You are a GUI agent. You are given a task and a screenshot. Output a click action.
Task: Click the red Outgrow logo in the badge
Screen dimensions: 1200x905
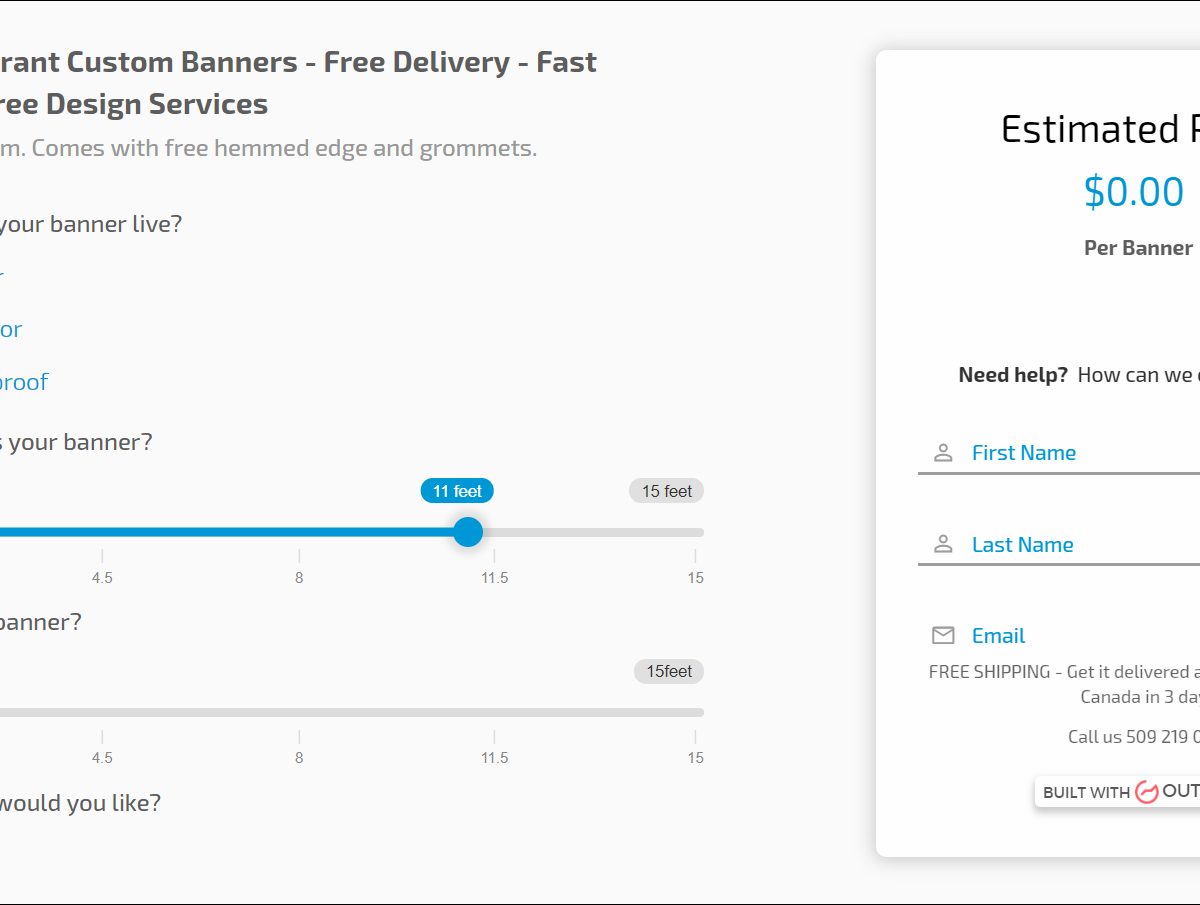[1146, 792]
